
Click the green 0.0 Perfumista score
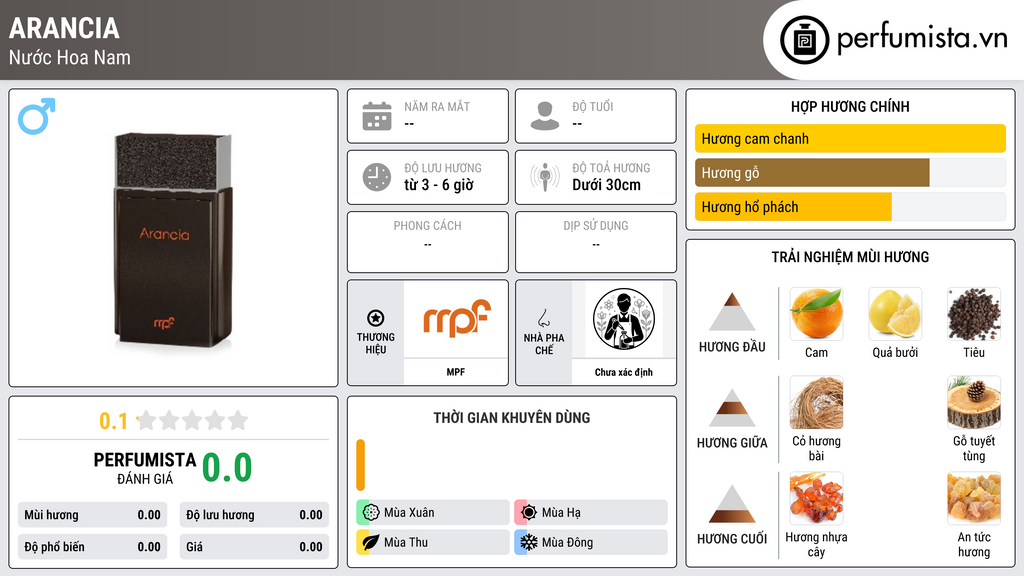[x=227, y=467]
